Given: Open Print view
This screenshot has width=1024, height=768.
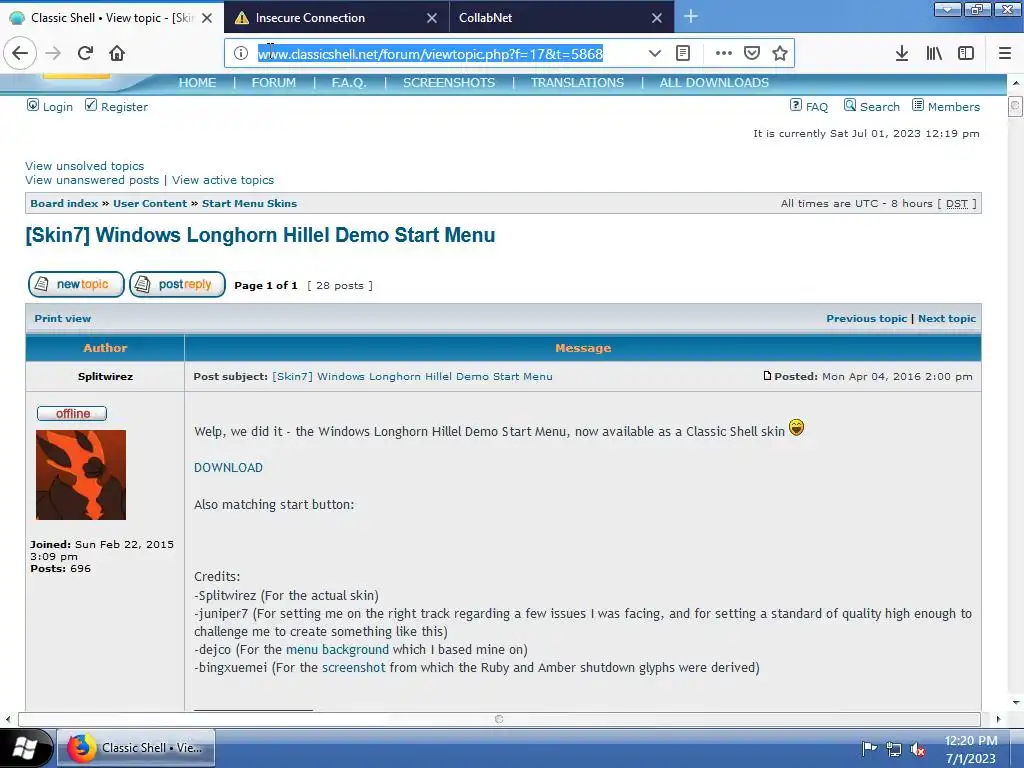Looking at the screenshot, I should pyautogui.click(x=63, y=319).
